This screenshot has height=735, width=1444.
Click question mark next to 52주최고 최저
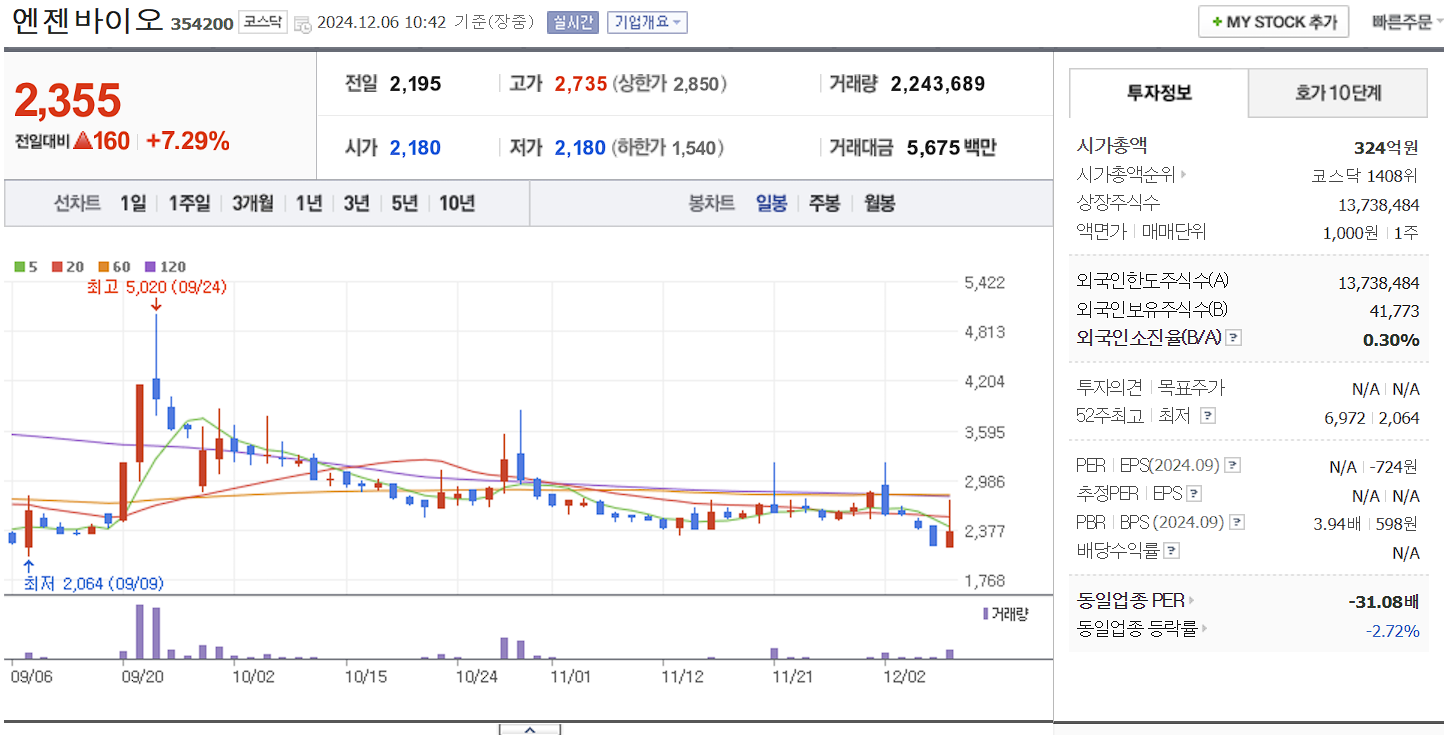[1208, 415]
